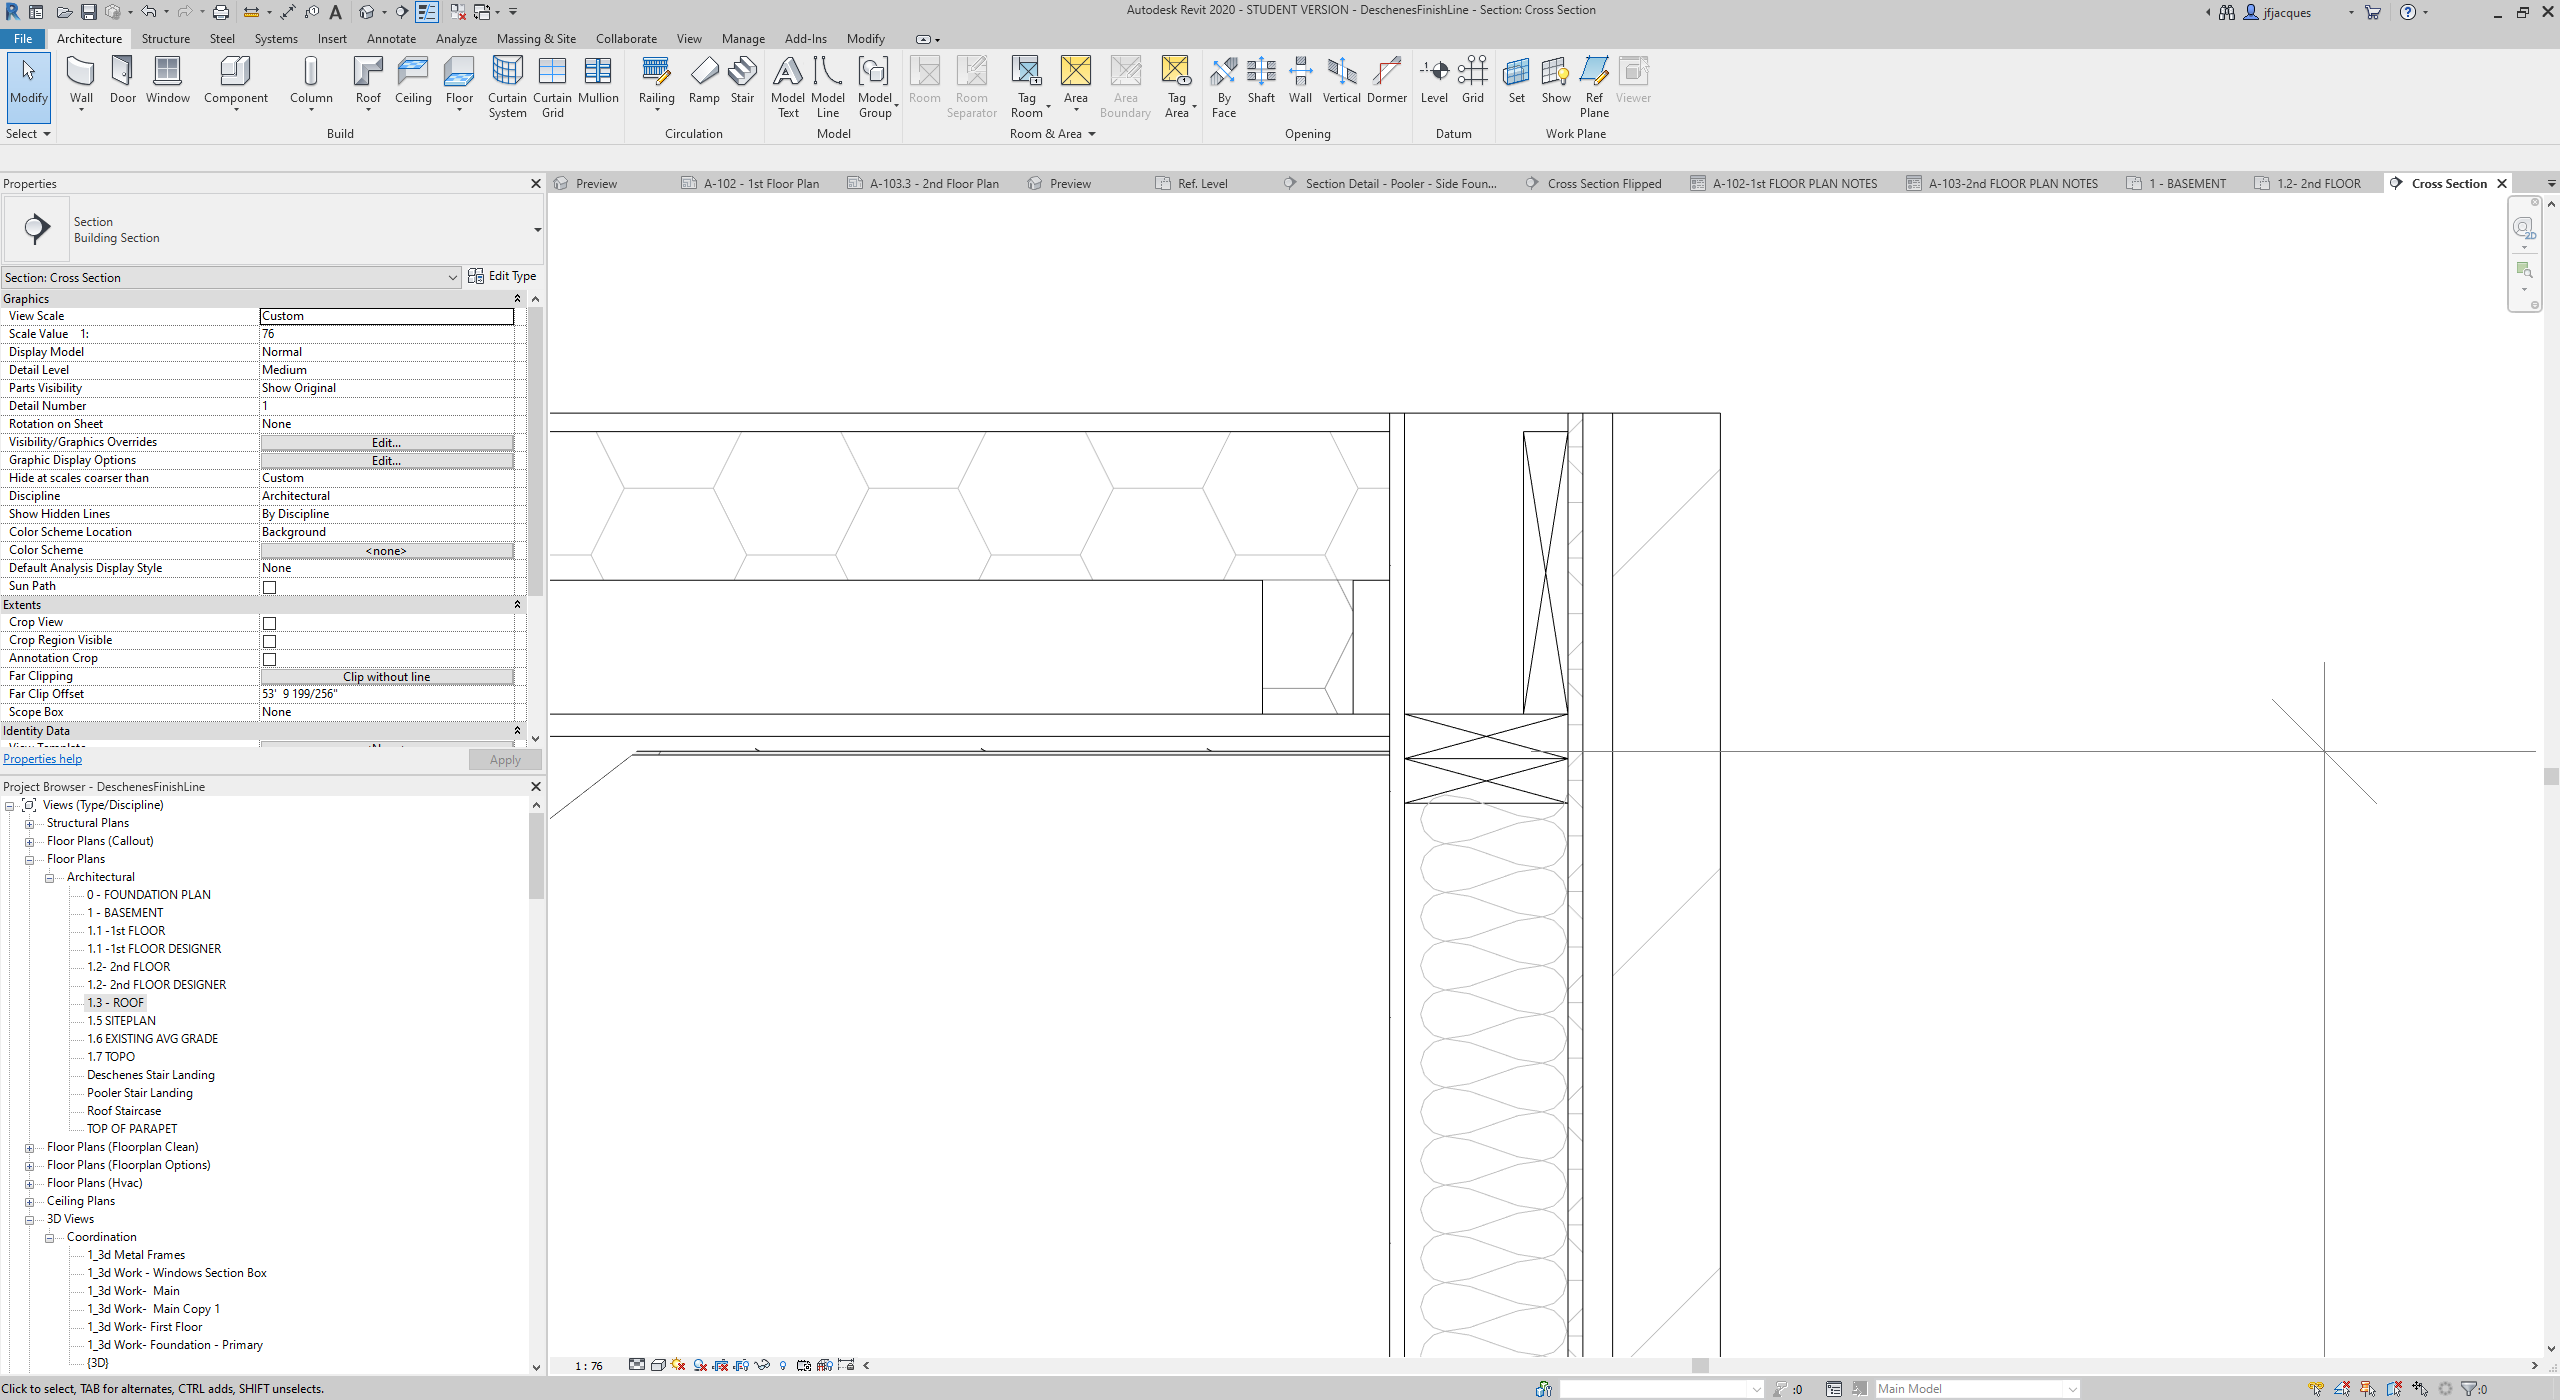Switch to the Annotate ribbon tab

391,38
